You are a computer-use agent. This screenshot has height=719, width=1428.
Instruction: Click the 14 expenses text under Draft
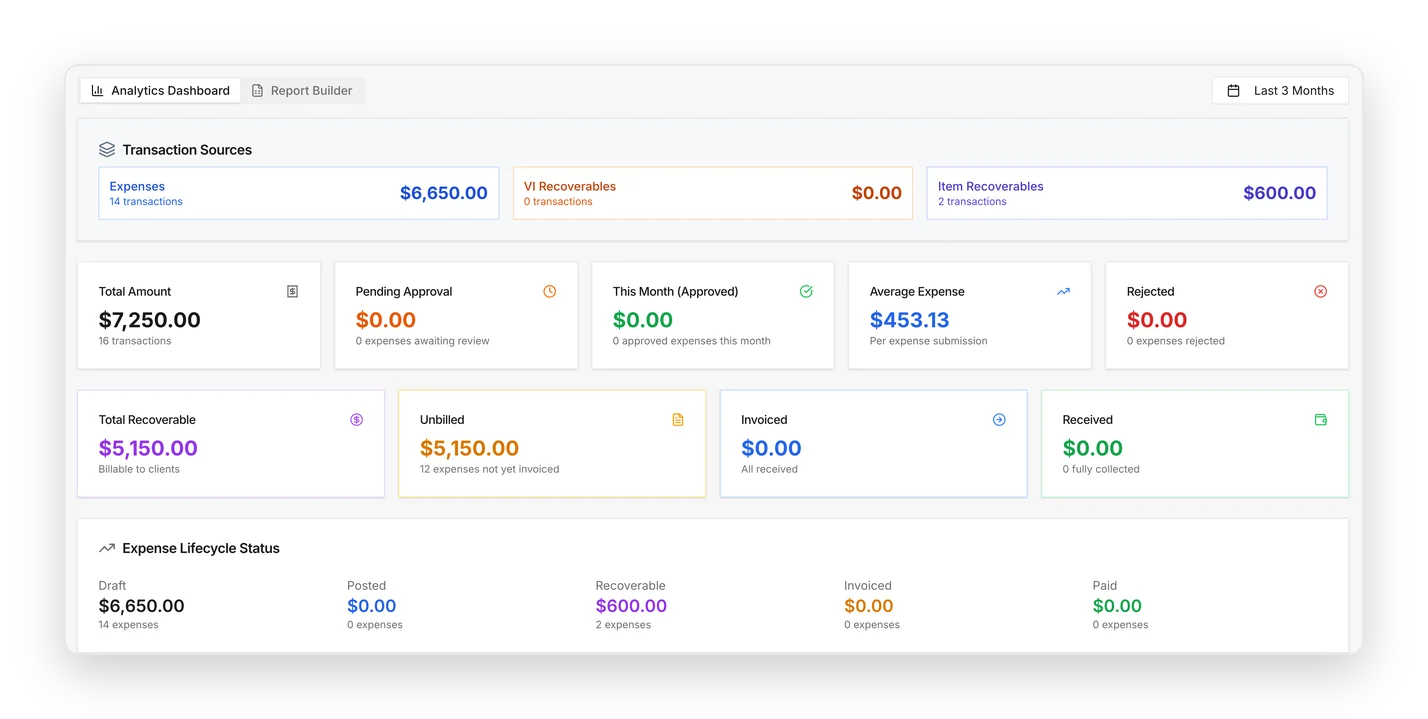pyautogui.click(x=129, y=625)
